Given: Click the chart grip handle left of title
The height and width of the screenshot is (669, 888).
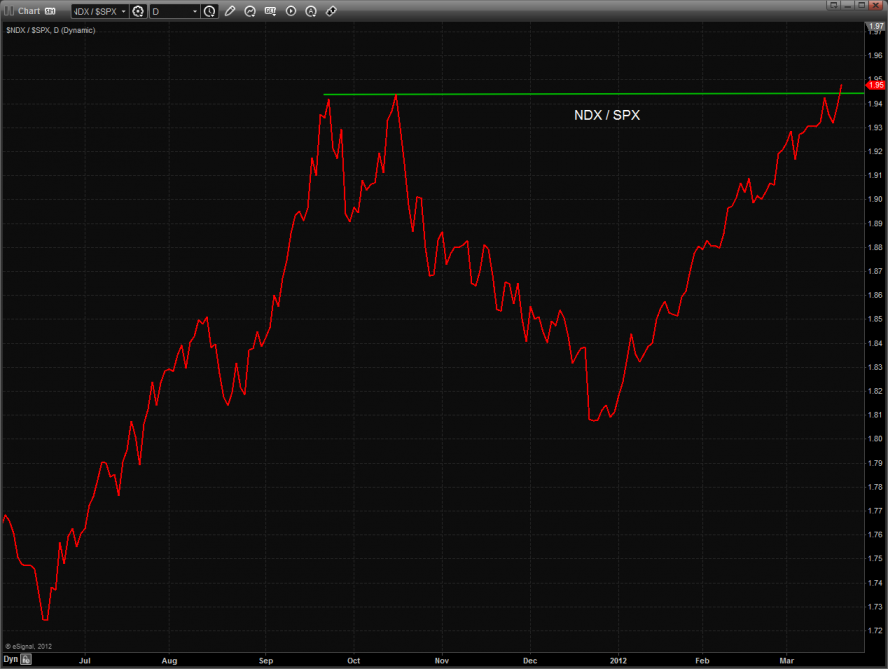Looking at the screenshot, I should pyautogui.click(x=8, y=11).
